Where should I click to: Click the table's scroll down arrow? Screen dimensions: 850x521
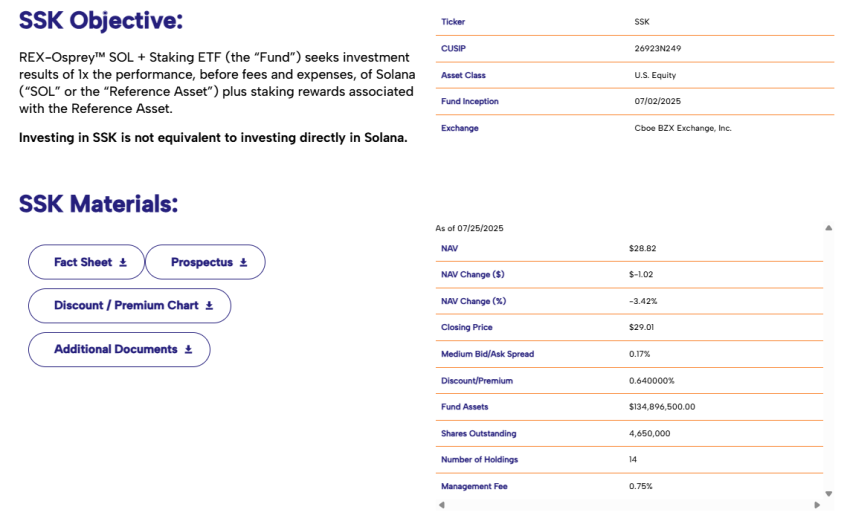tap(828, 493)
